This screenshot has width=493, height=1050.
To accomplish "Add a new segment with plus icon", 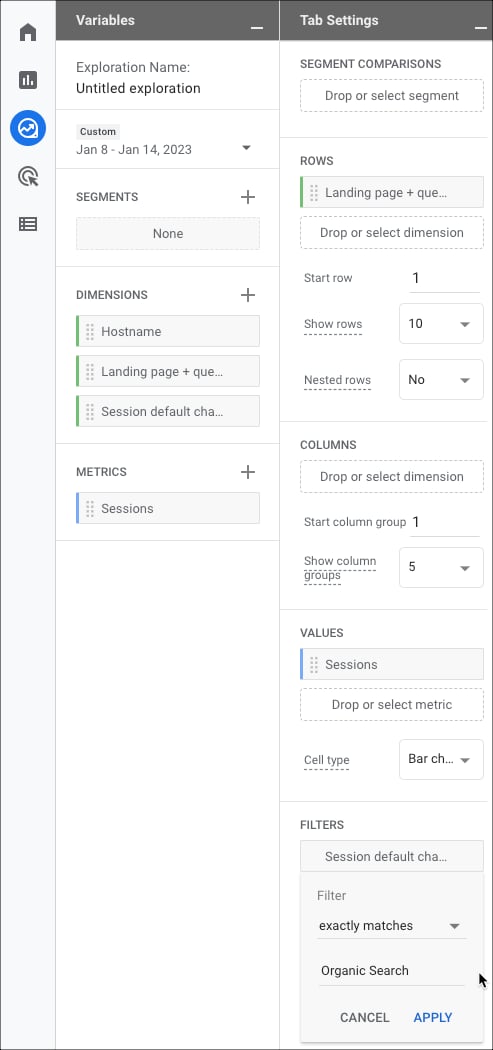I will [248, 197].
